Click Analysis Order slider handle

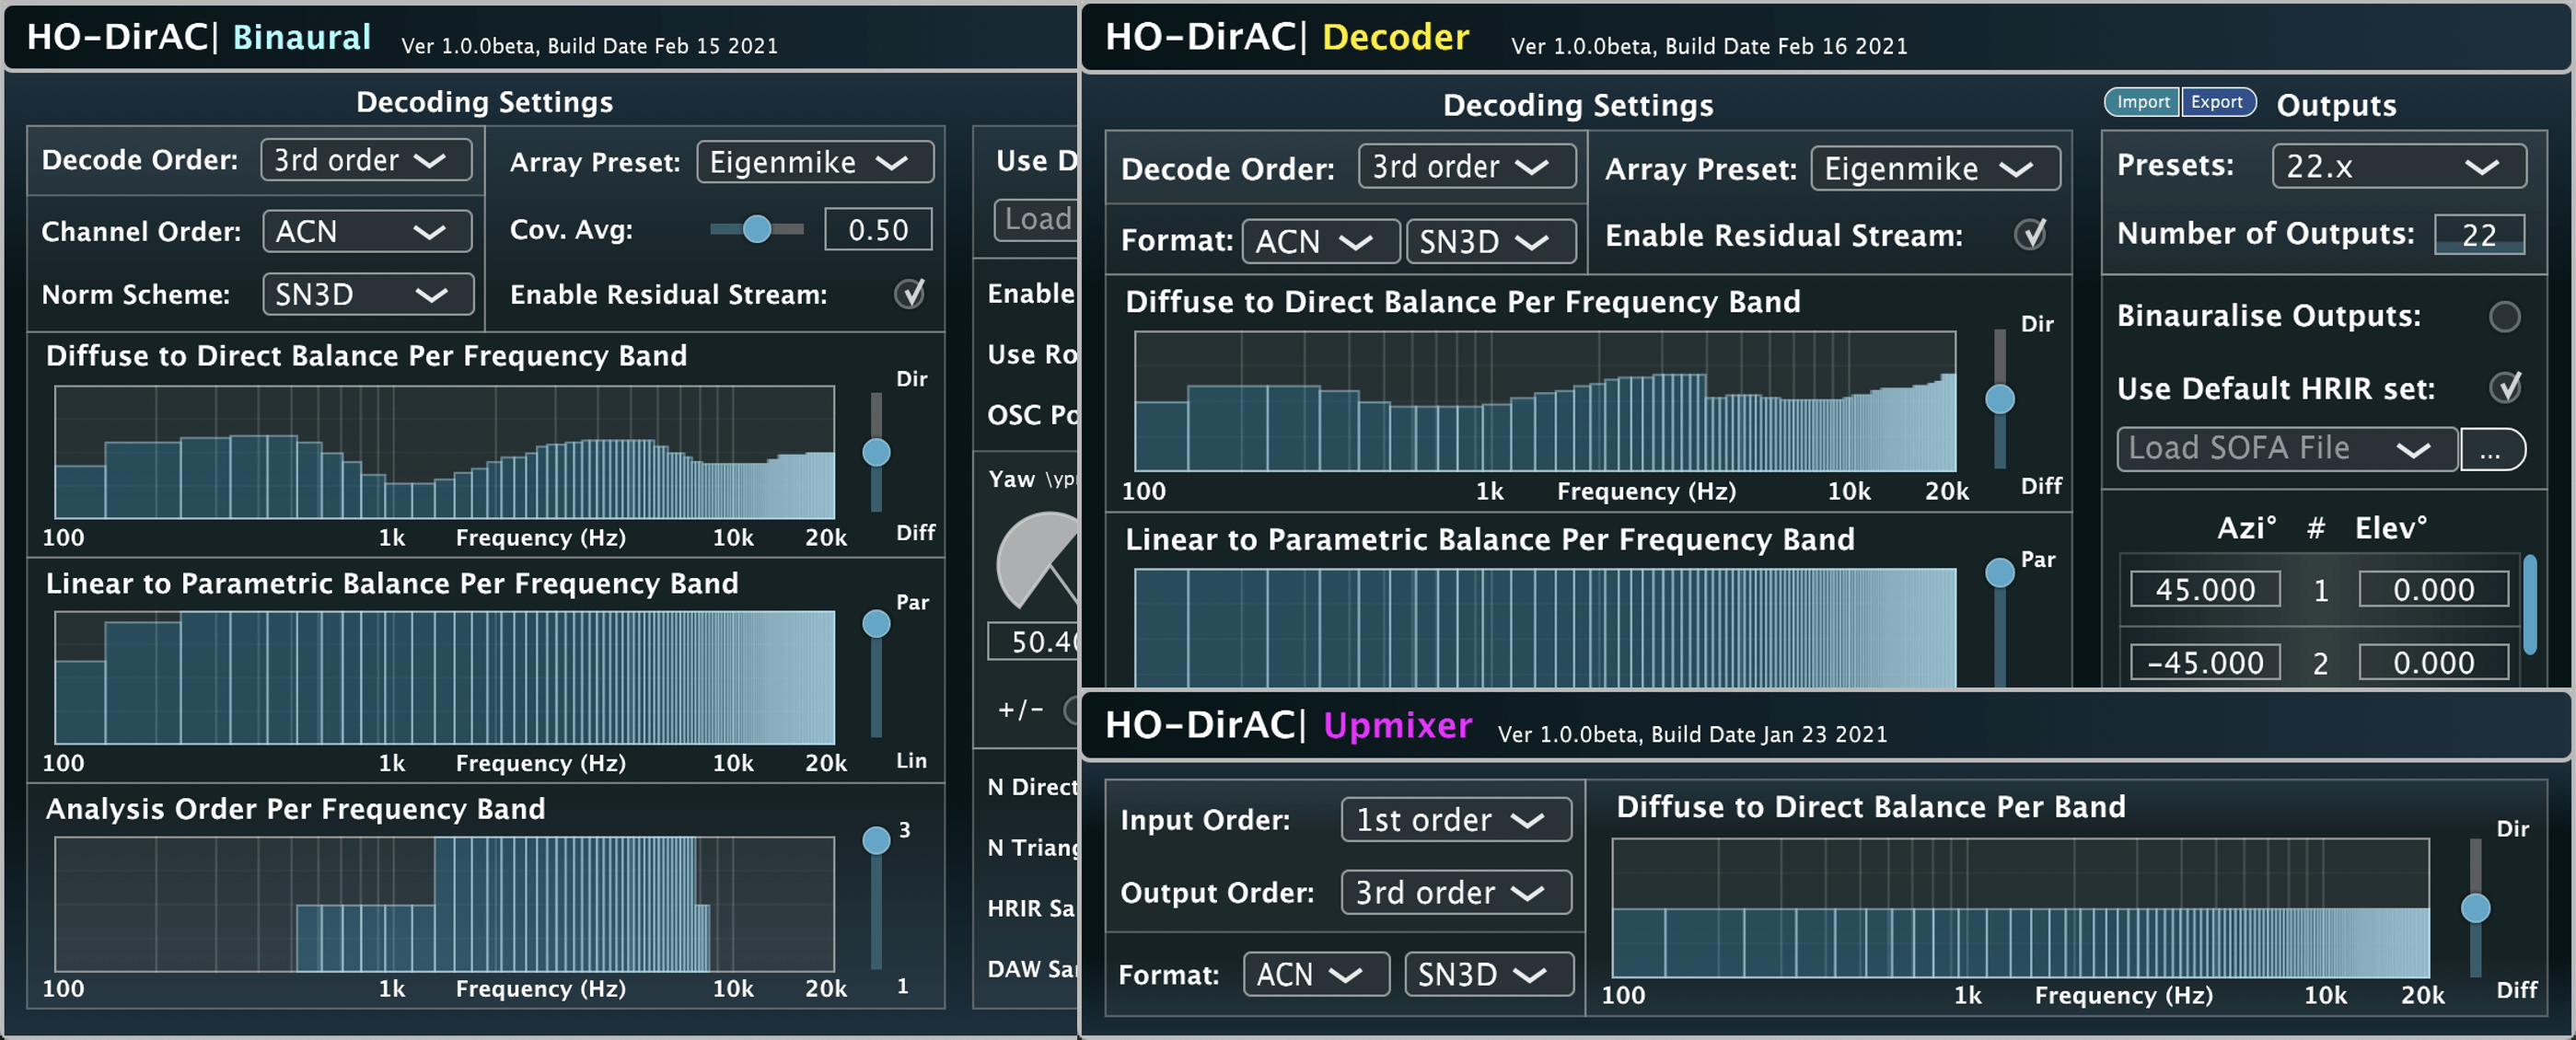(x=876, y=840)
